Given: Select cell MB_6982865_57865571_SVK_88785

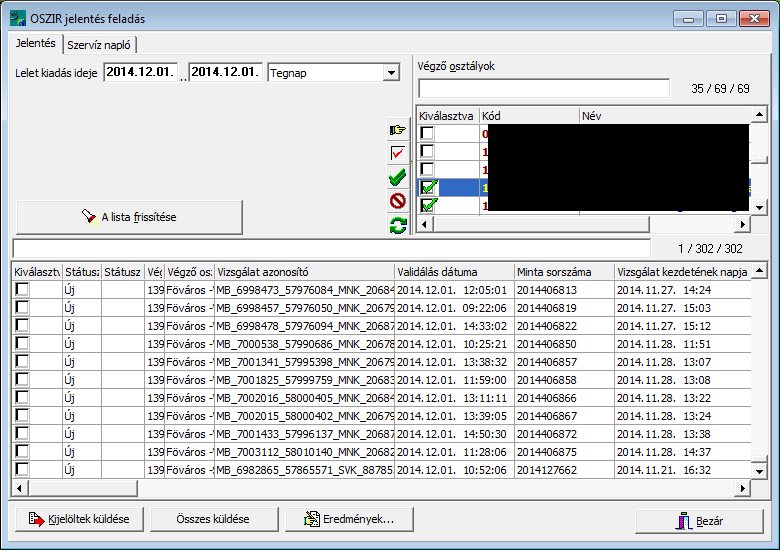Looking at the screenshot, I should click(304, 470).
